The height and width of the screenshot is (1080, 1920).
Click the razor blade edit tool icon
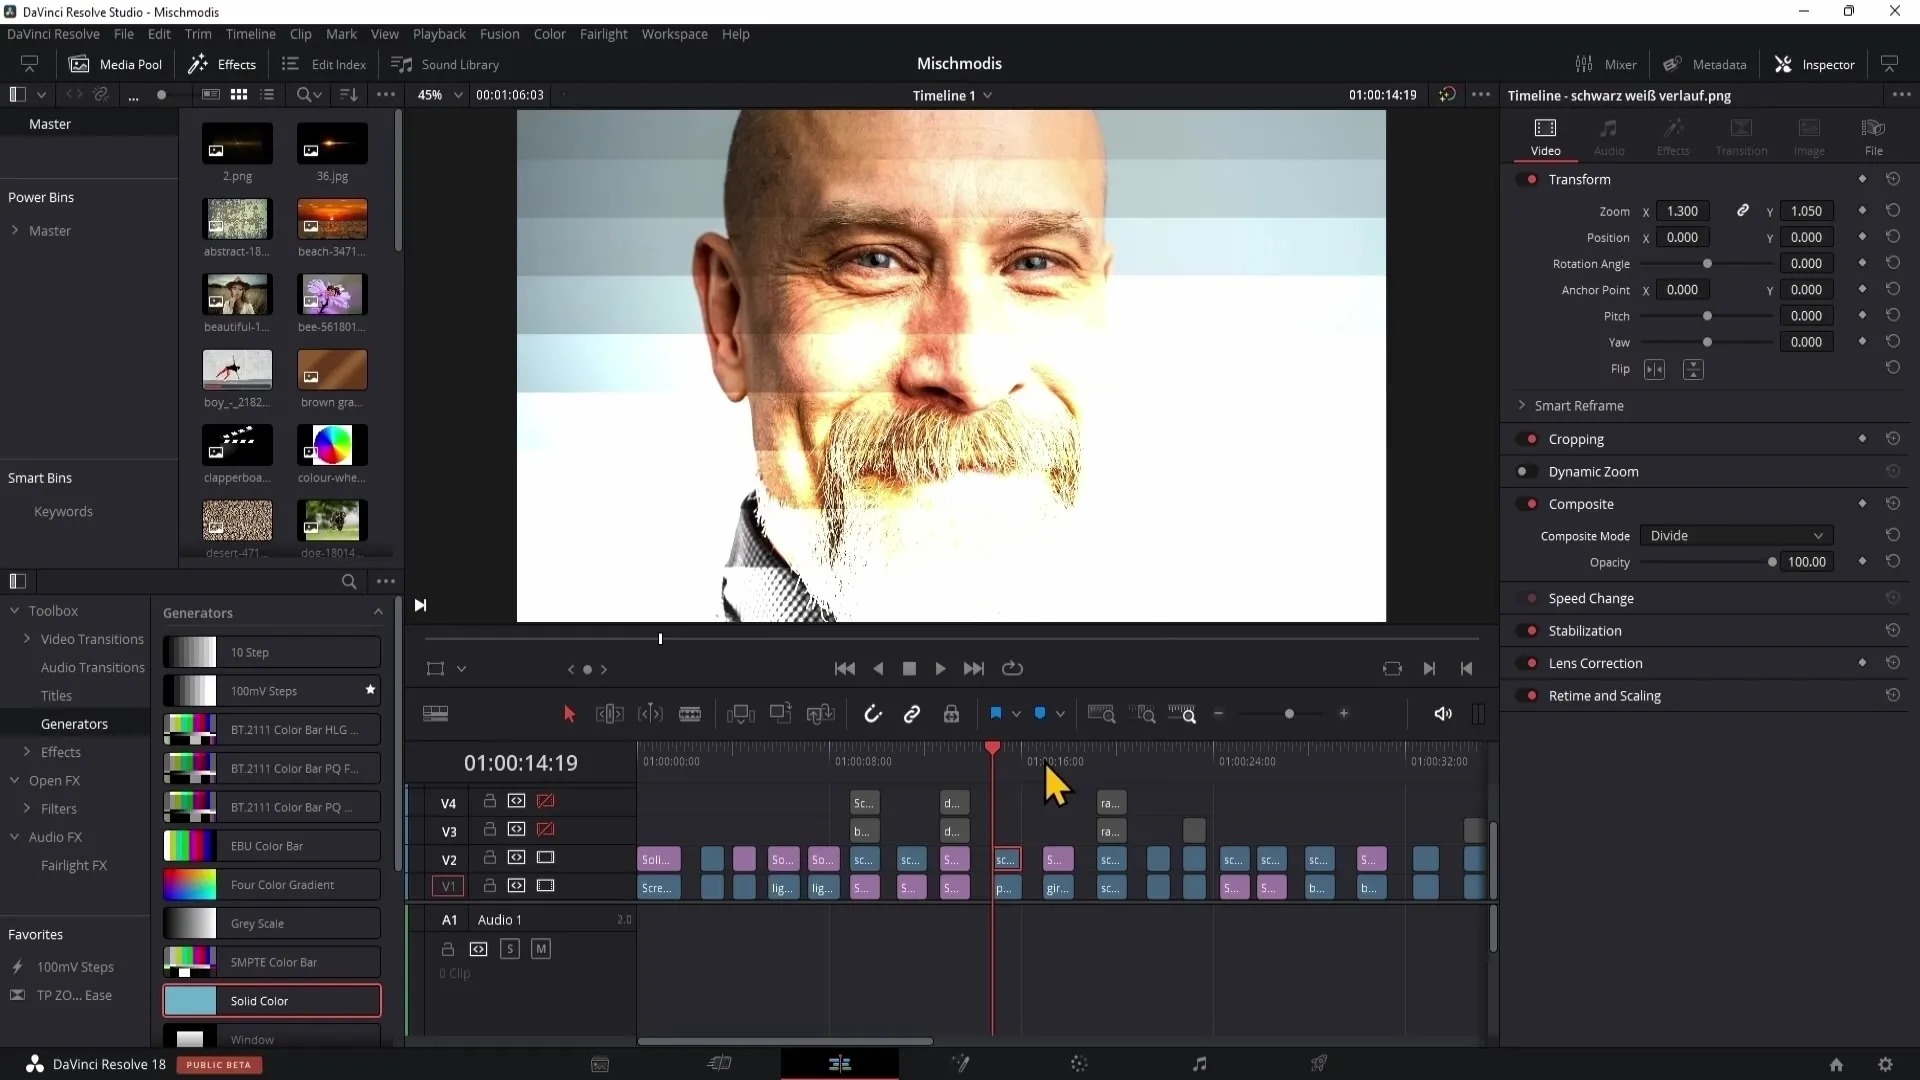pyautogui.click(x=691, y=713)
